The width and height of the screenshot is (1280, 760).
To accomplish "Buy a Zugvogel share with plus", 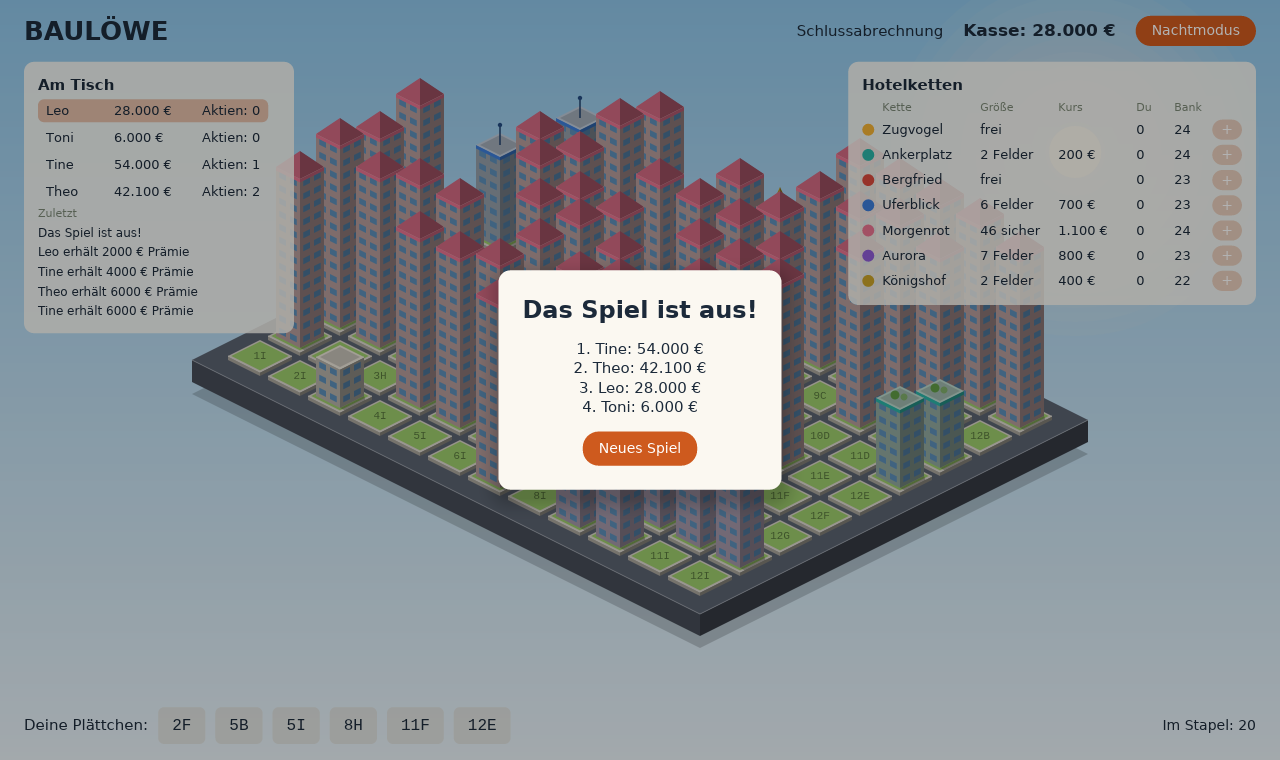I will (x=1227, y=130).
